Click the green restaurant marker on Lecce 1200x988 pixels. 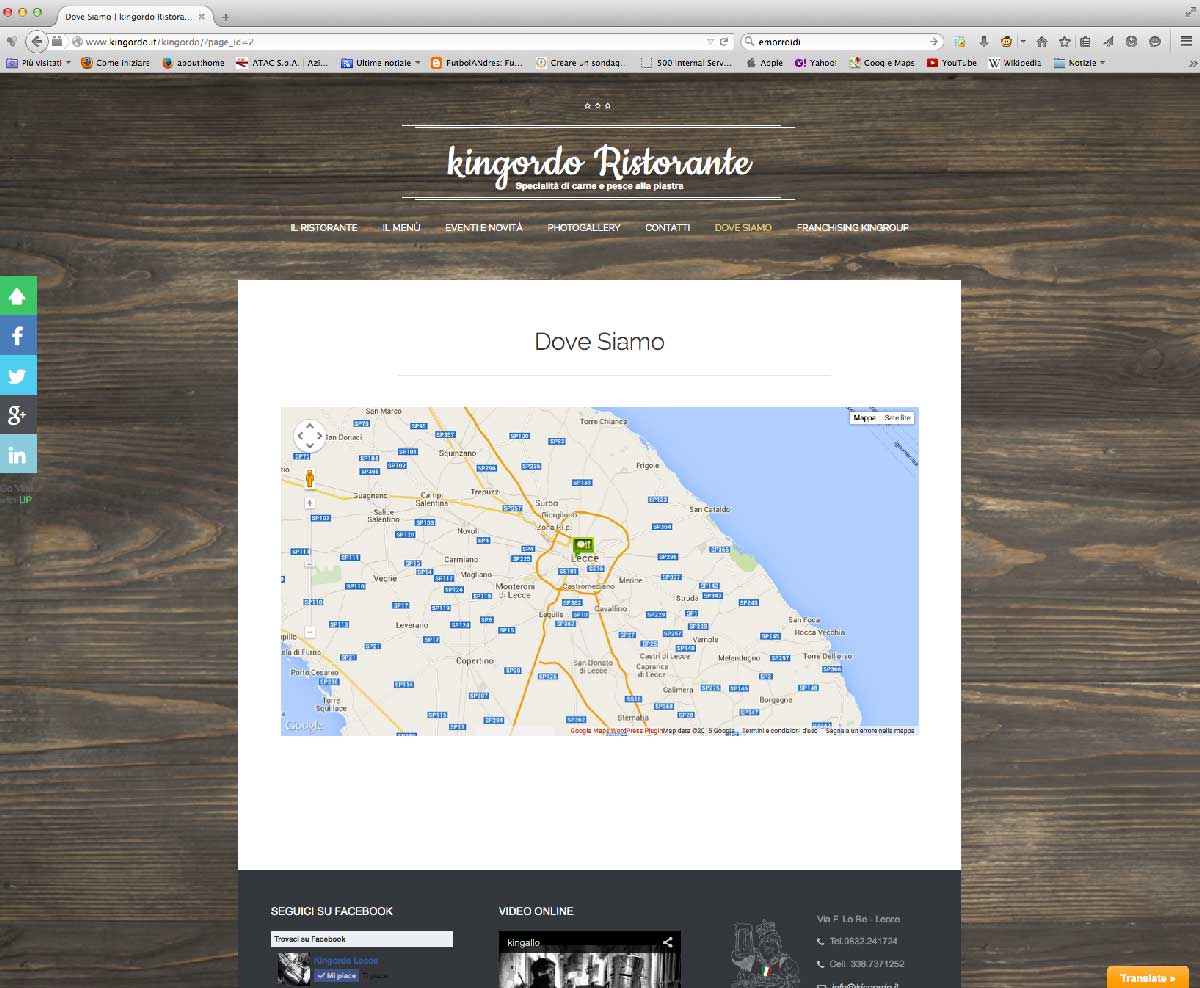583,545
